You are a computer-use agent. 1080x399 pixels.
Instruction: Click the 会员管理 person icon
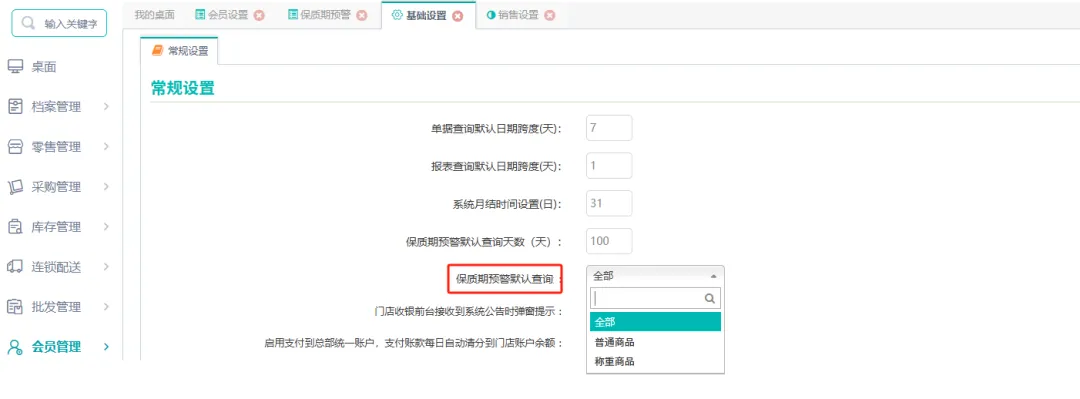(x=15, y=347)
